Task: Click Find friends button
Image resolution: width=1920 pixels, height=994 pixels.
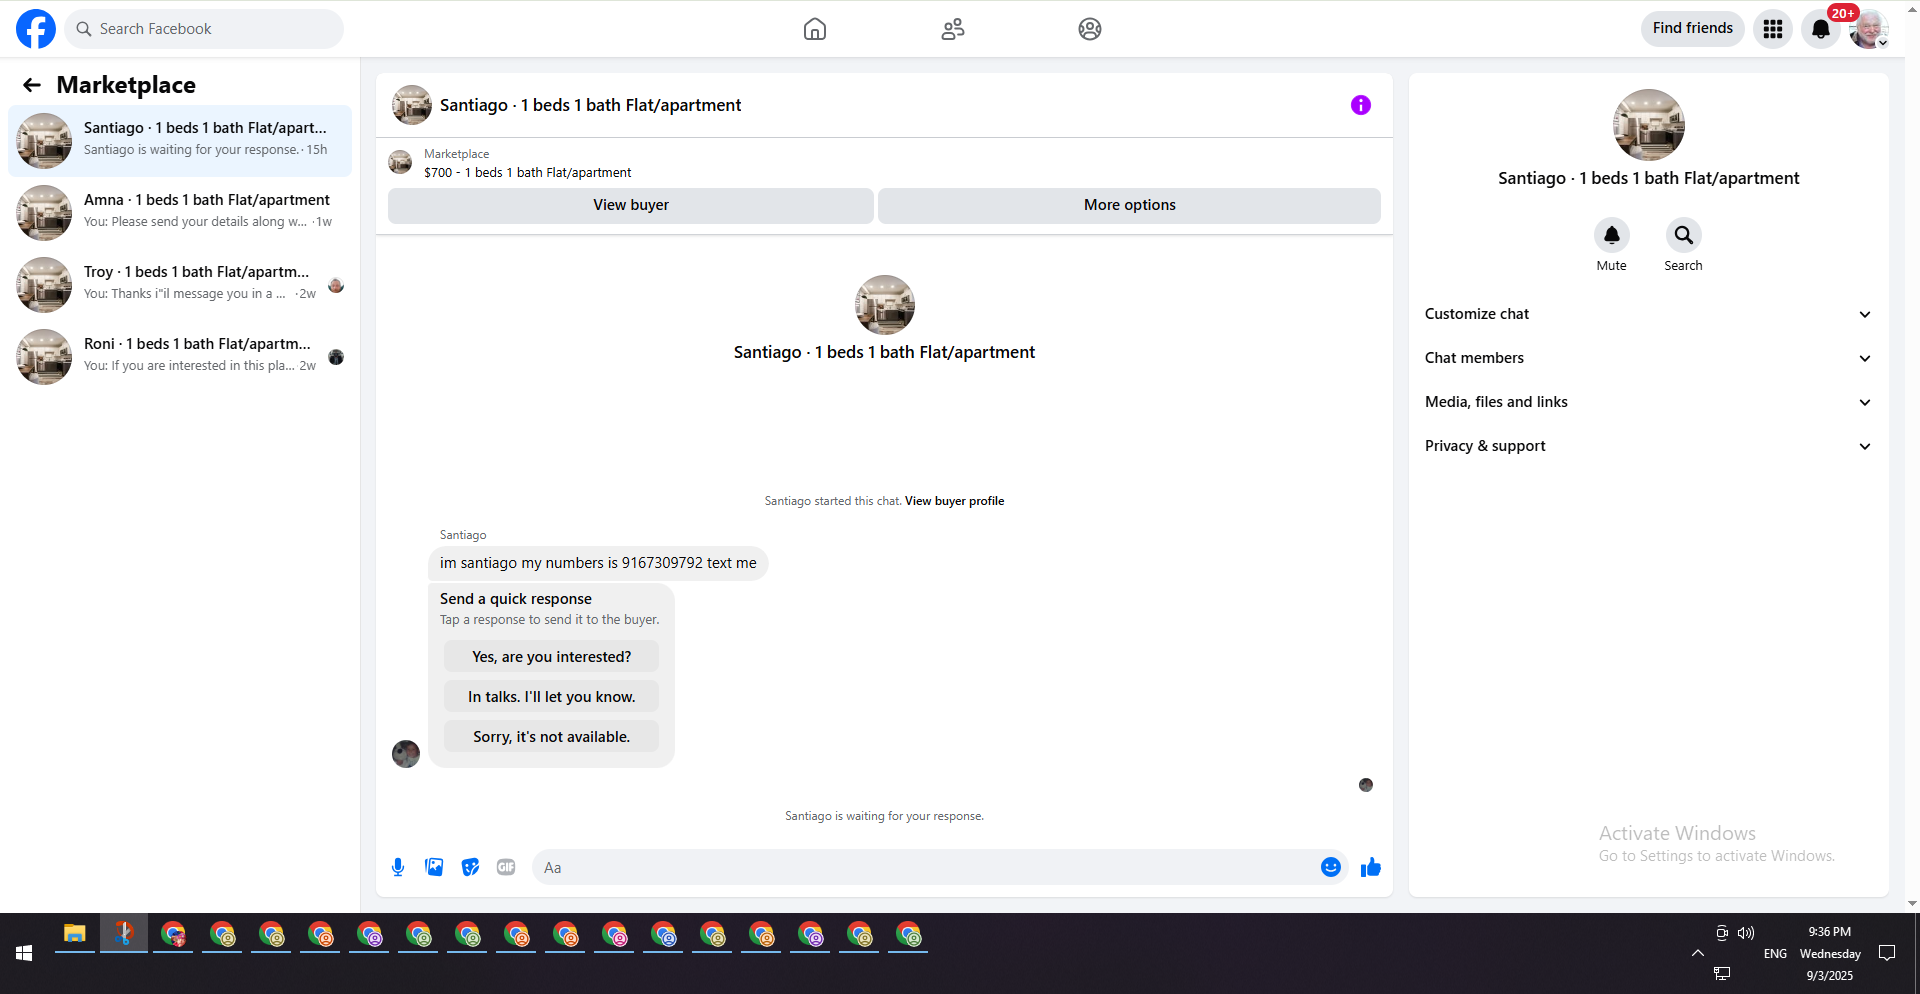Action: click(1693, 29)
